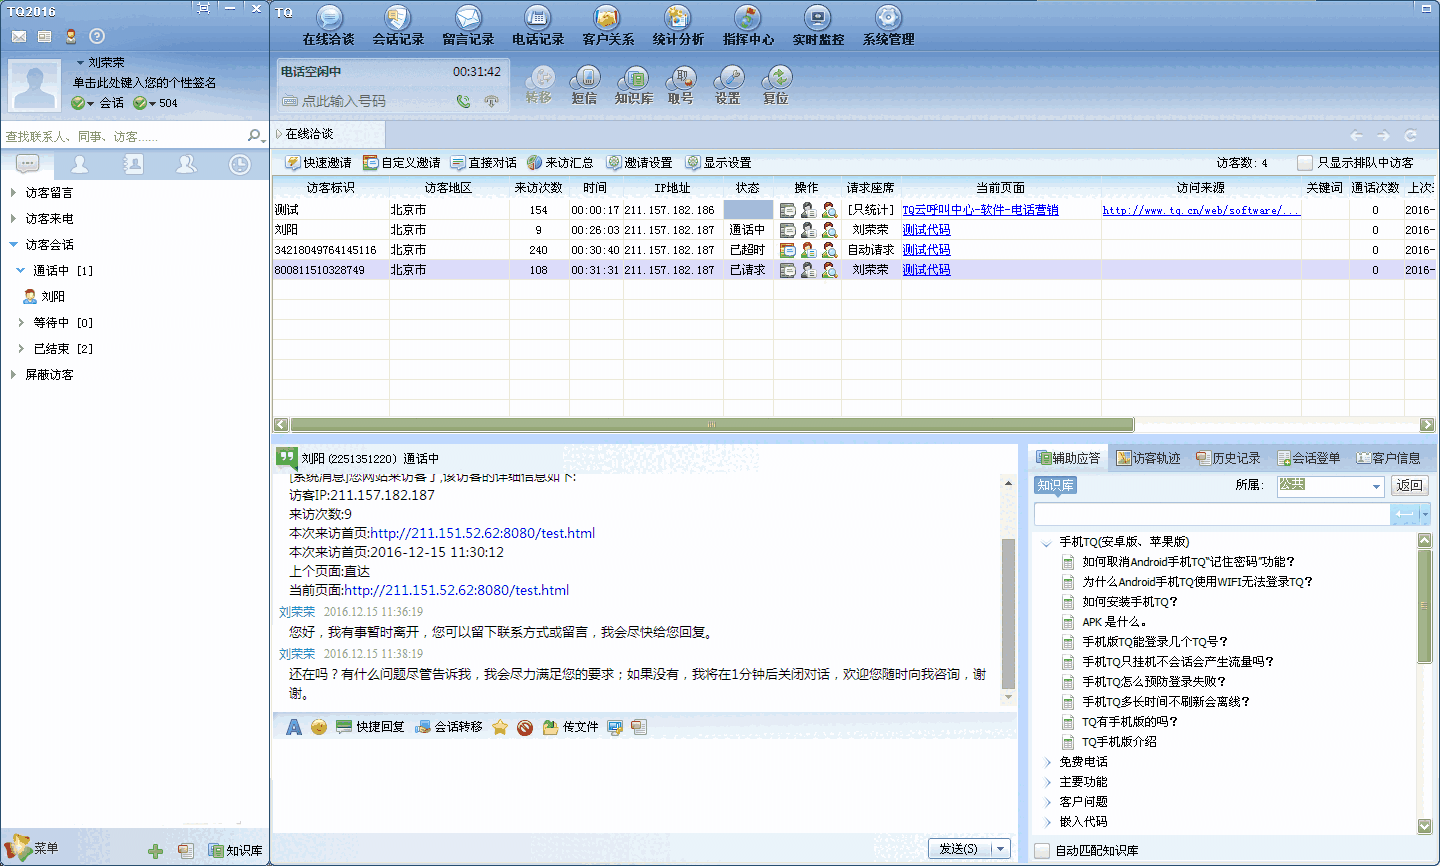Toggle 自动匹配知识库 checkbox
The height and width of the screenshot is (866, 1440).
tap(1043, 850)
